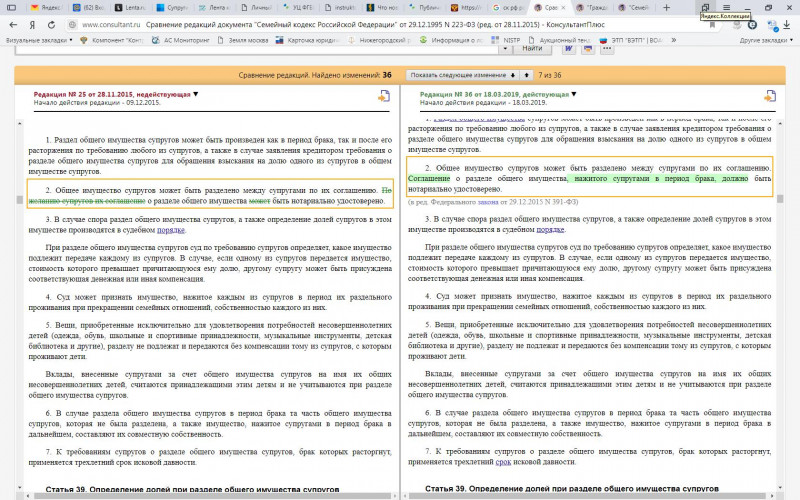
Task: Switch to the Lenta.ru tab
Action: [130, 8]
